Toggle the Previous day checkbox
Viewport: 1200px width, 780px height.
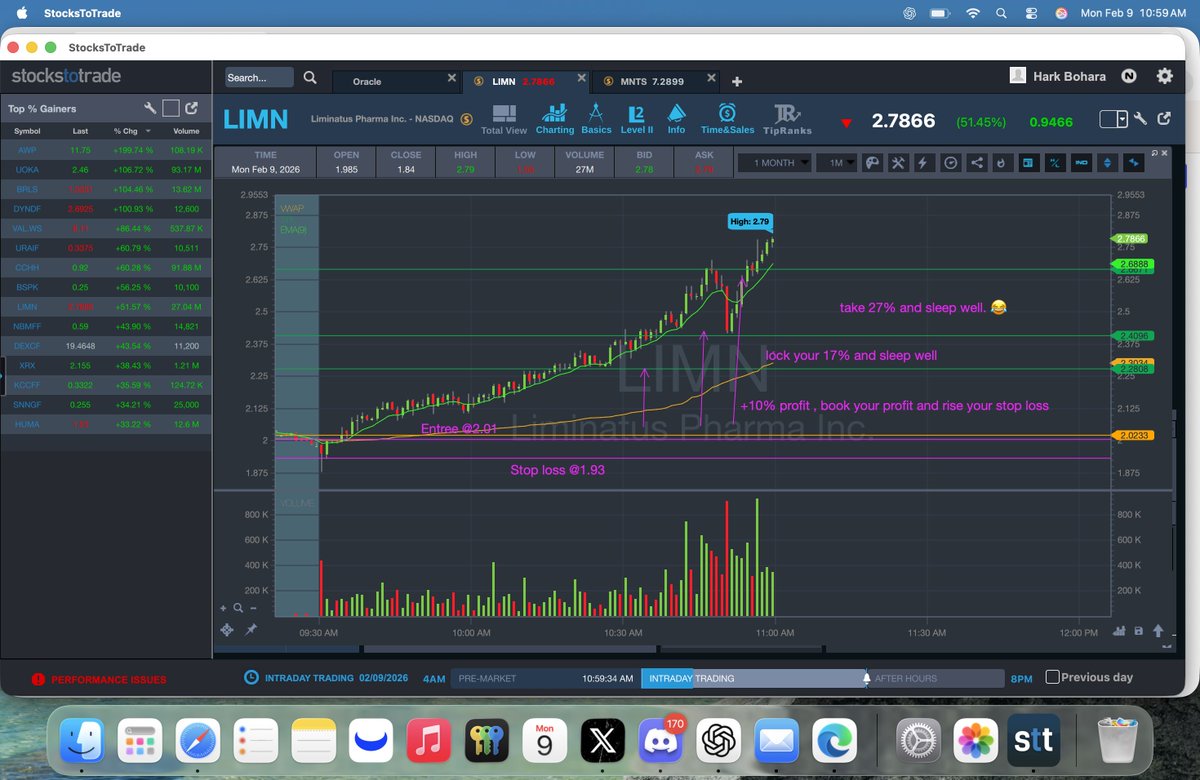pos(1052,677)
